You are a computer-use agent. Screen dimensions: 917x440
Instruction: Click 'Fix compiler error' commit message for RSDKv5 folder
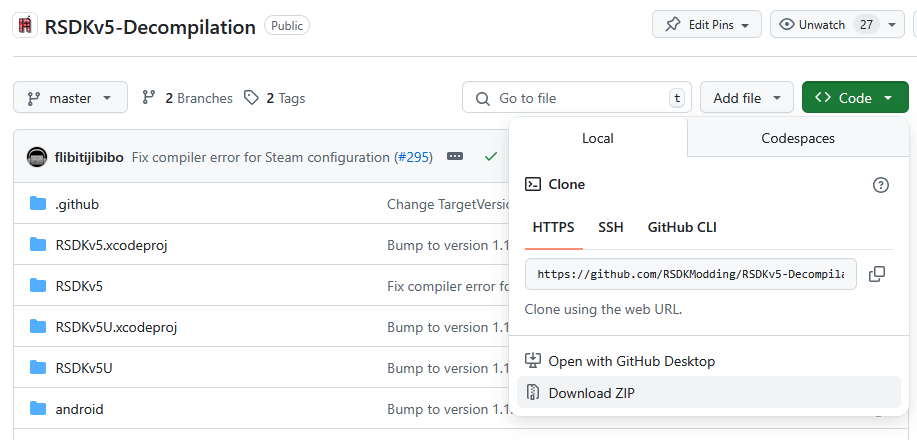449,286
